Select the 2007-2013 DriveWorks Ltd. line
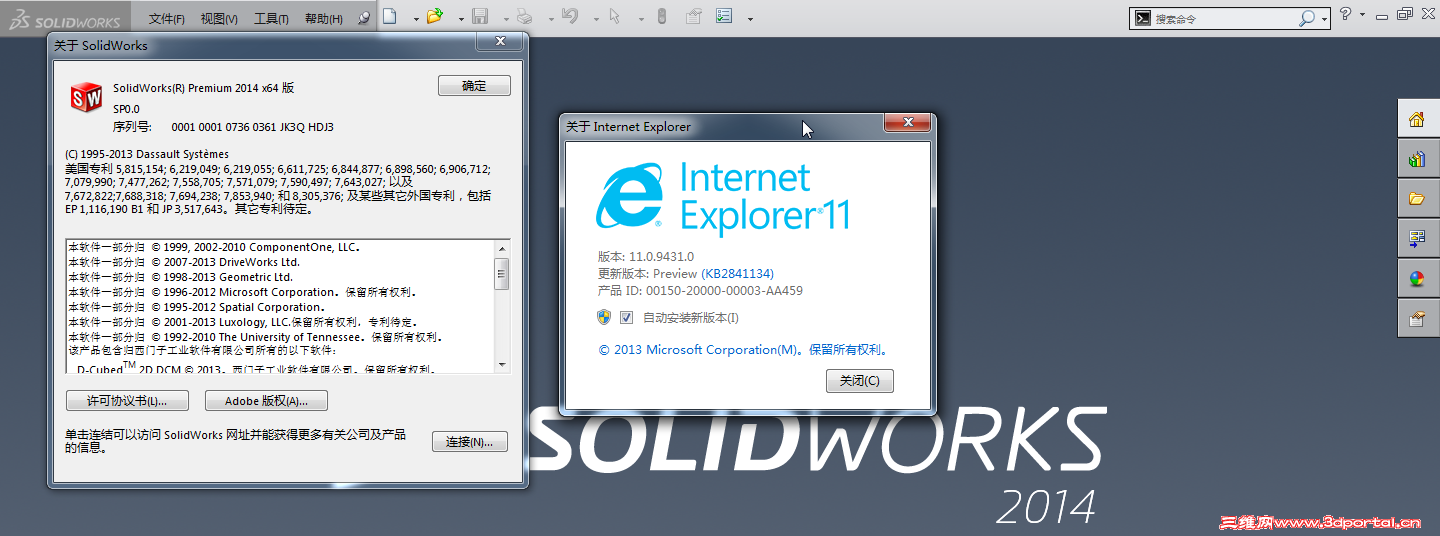 (183, 262)
